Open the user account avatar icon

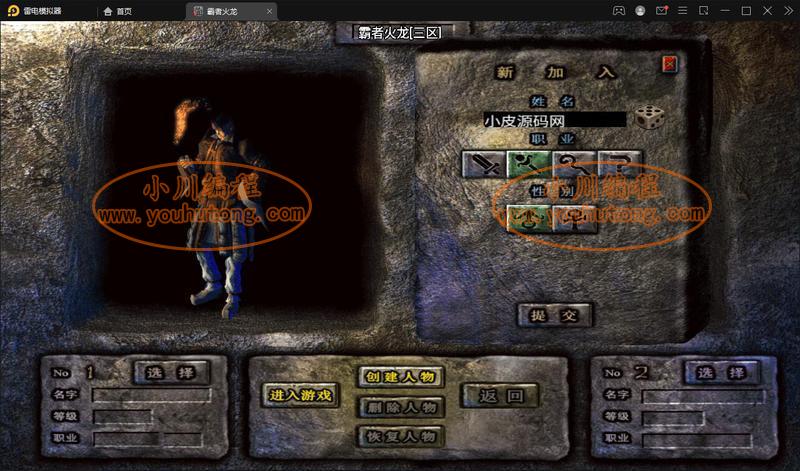pos(640,11)
